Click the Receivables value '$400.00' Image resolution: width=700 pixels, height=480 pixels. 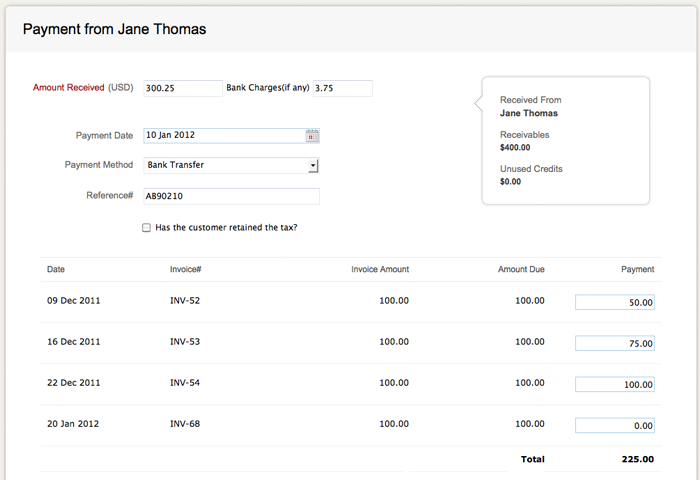[515, 147]
